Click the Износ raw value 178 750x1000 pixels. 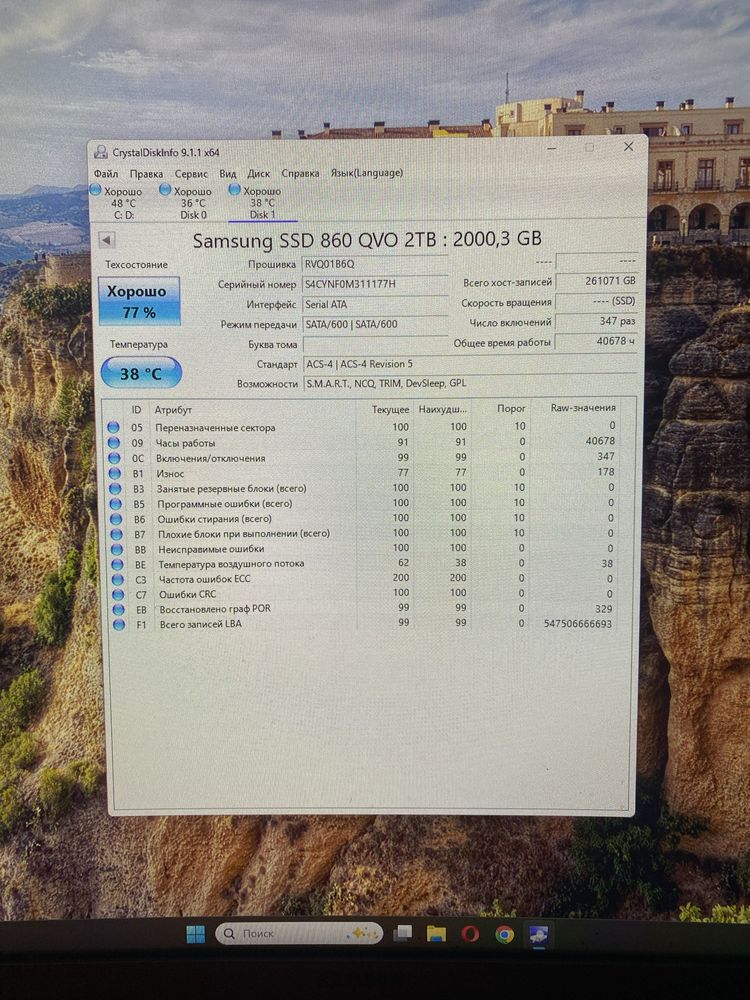pos(606,472)
